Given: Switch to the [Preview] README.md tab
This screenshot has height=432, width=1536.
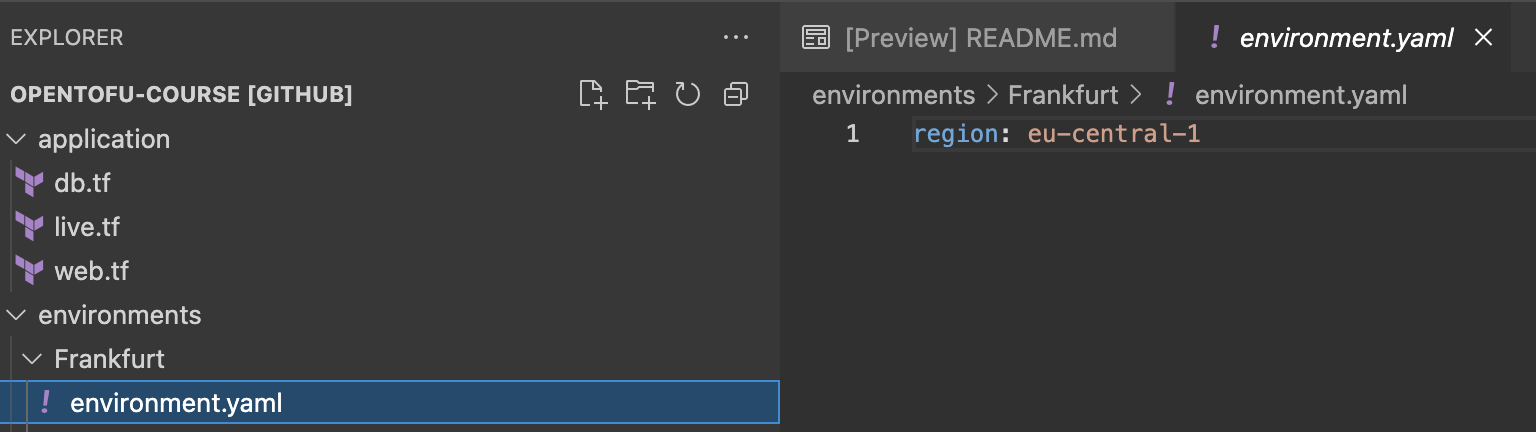Looking at the screenshot, I should point(960,38).
